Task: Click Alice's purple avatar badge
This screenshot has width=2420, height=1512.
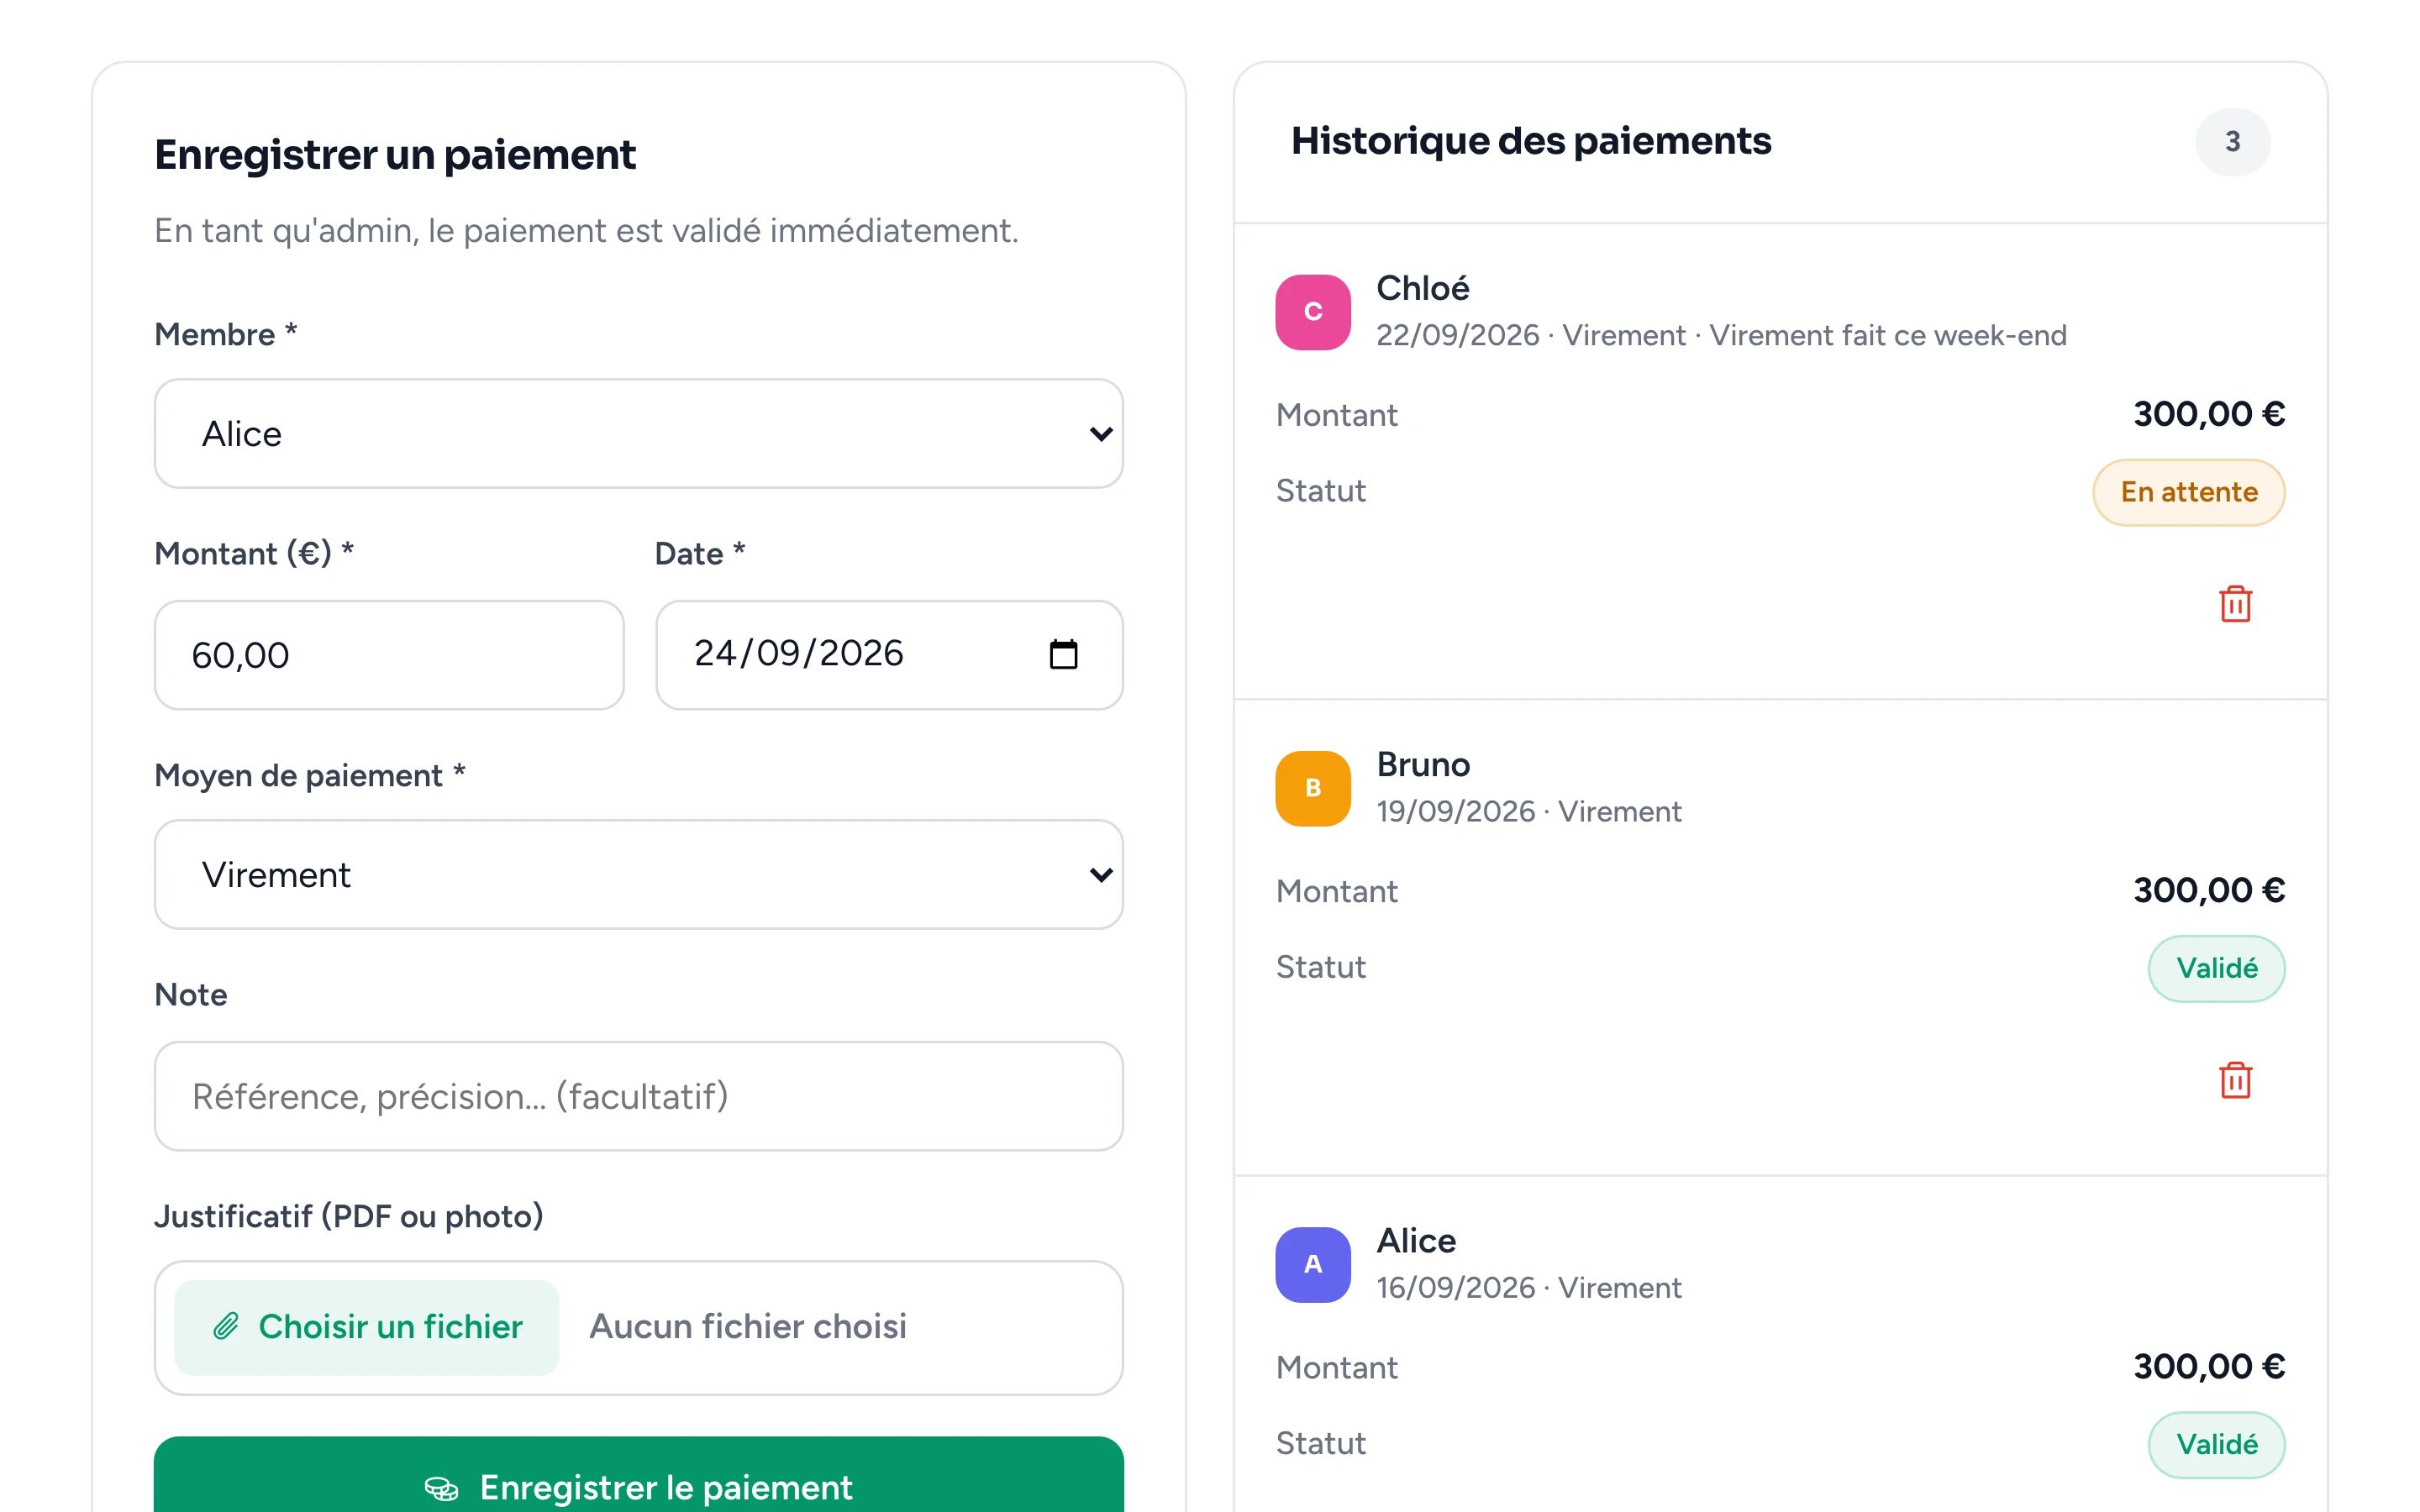Action: coord(1312,1264)
